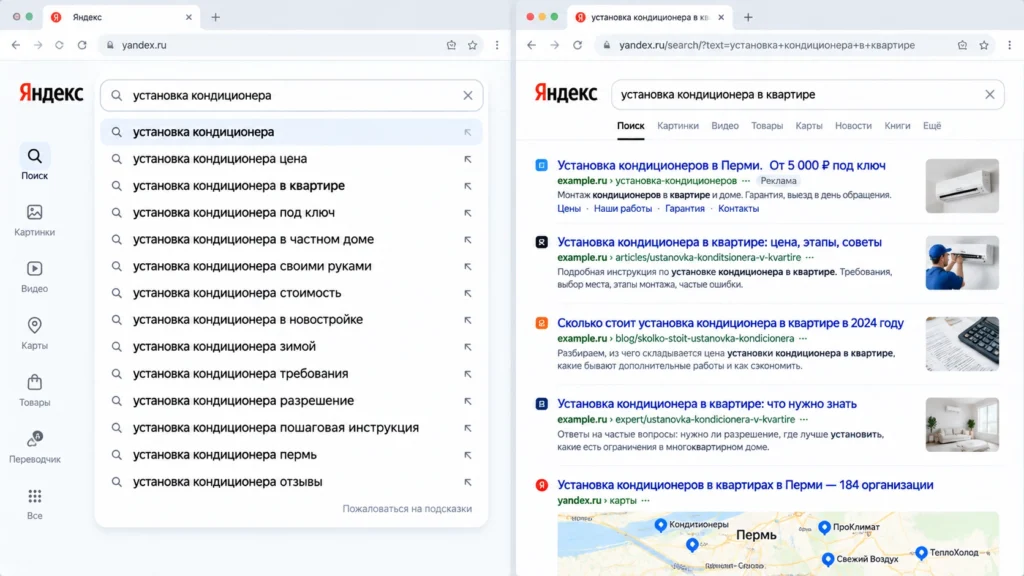Click the air conditioner thumbnail of ad result

(x=962, y=185)
